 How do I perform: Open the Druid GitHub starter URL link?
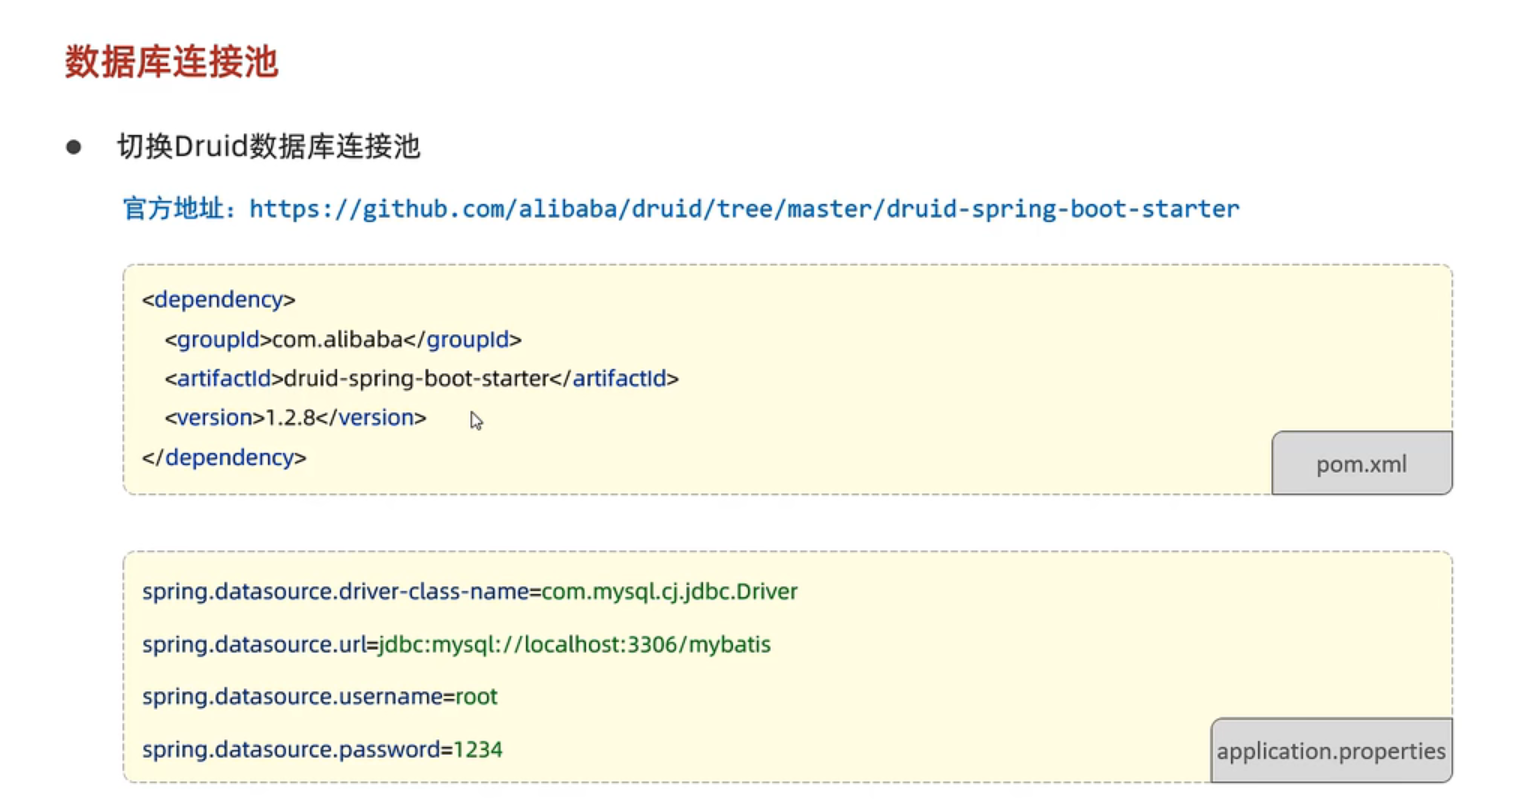pyautogui.click(x=744, y=209)
